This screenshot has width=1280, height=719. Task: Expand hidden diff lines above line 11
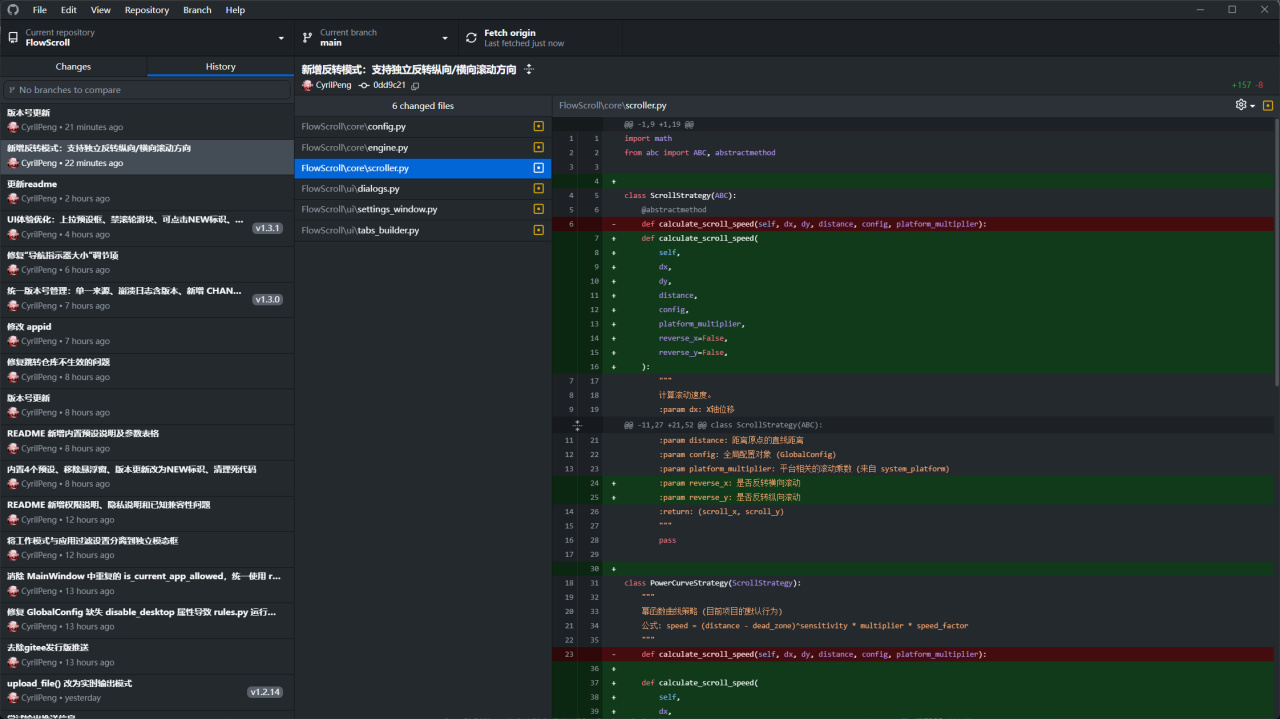(x=577, y=425)
